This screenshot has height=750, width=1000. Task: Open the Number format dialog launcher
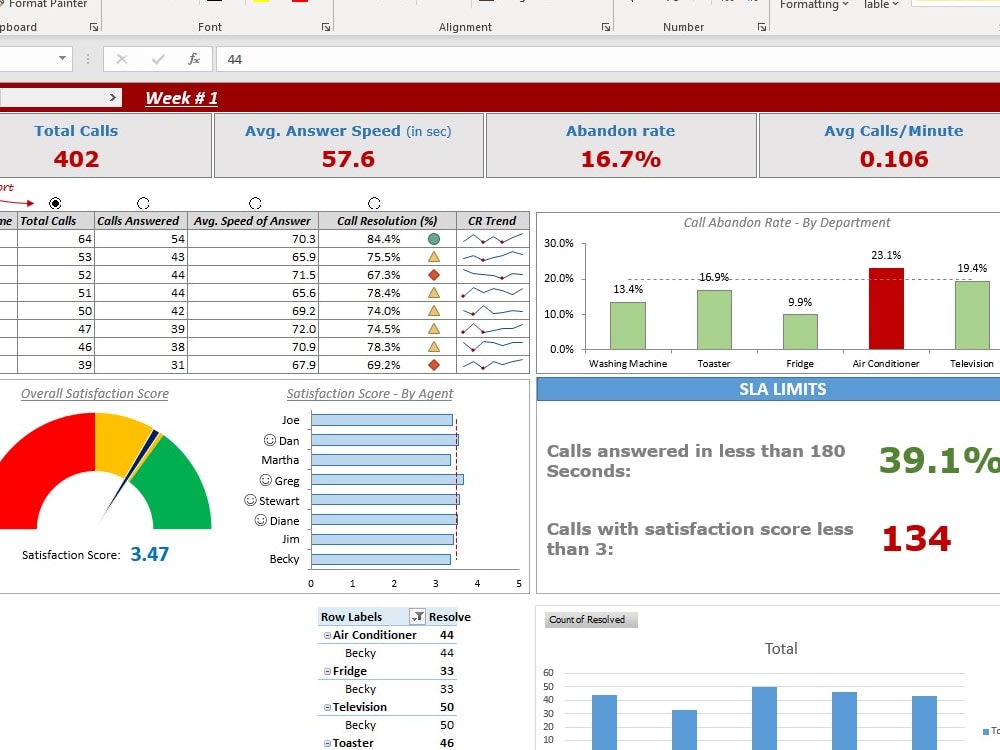[x=761, y=27]
